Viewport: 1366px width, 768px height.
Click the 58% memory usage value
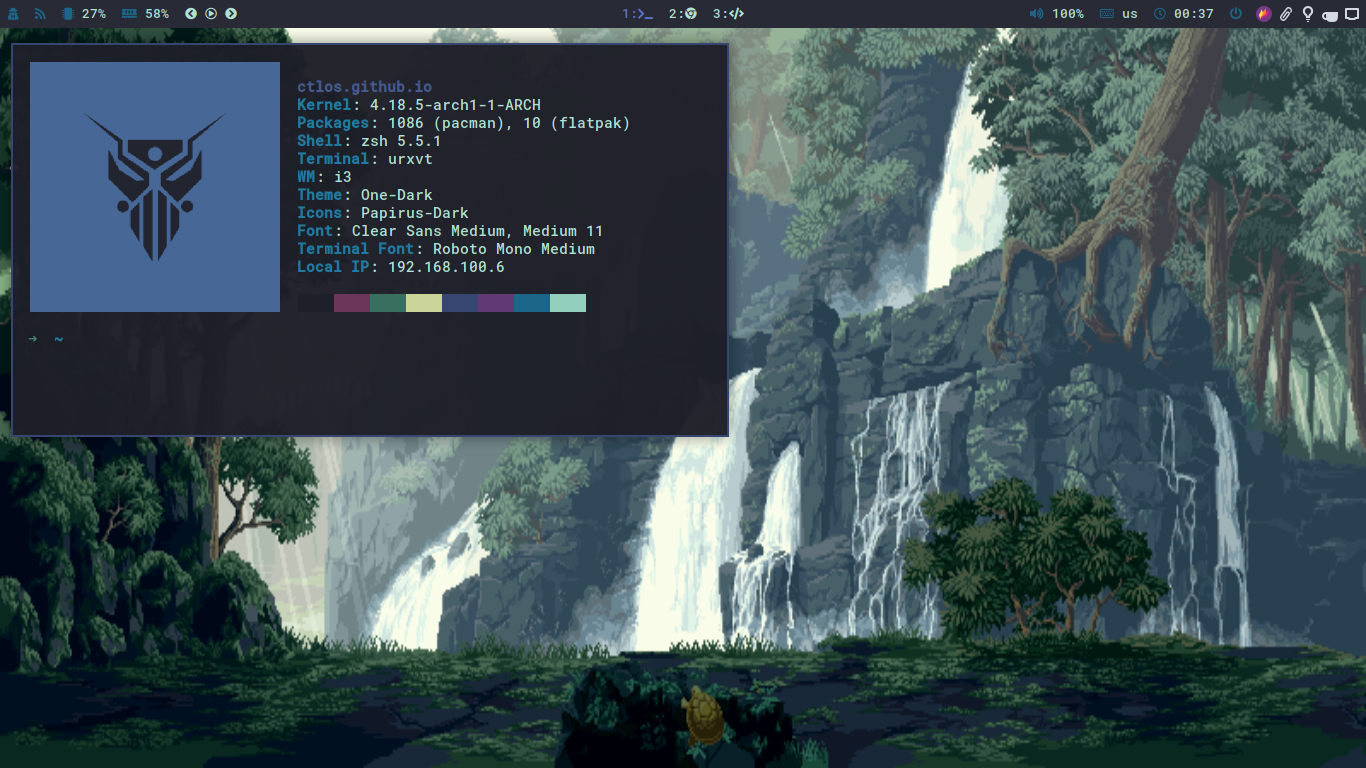[157, 14]
